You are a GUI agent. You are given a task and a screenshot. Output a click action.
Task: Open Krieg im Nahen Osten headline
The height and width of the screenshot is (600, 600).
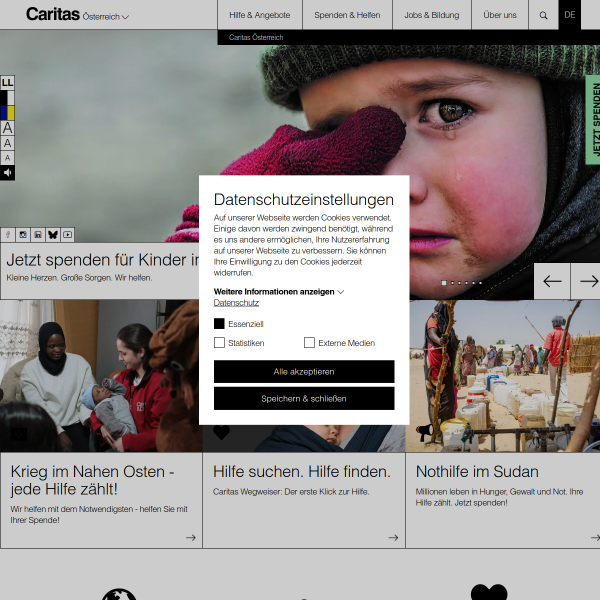[x=92, y=480]
